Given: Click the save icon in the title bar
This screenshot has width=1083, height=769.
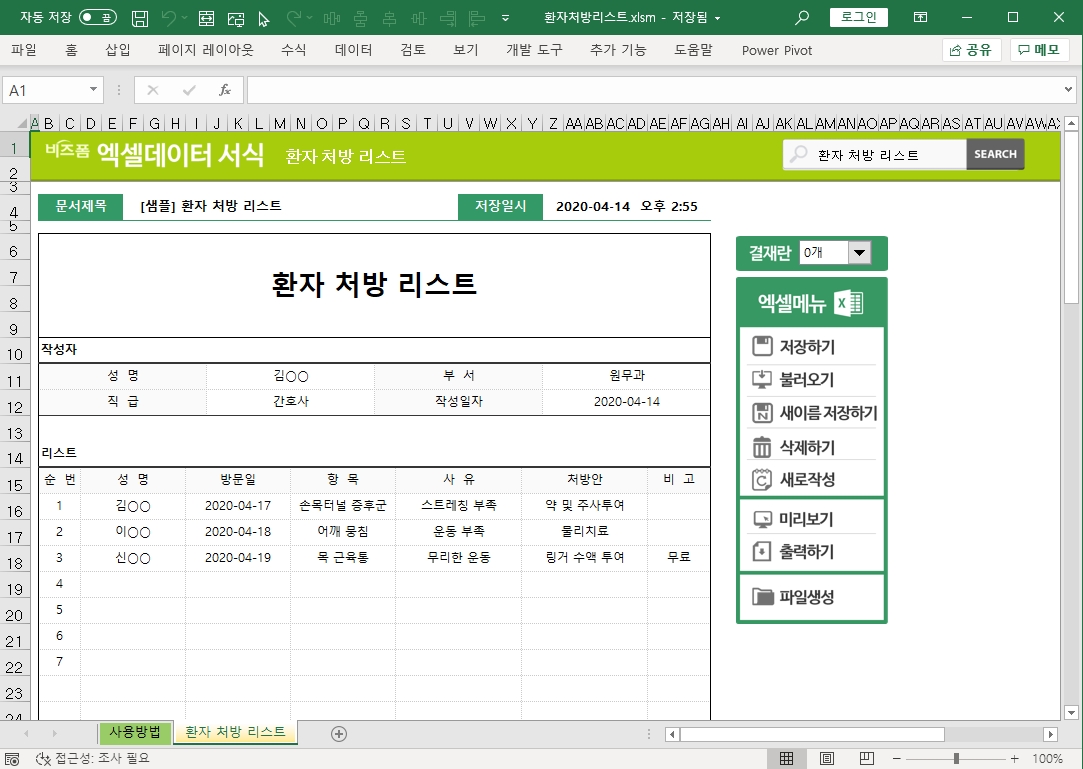Looking at the screenshot, I should [141, 18].
